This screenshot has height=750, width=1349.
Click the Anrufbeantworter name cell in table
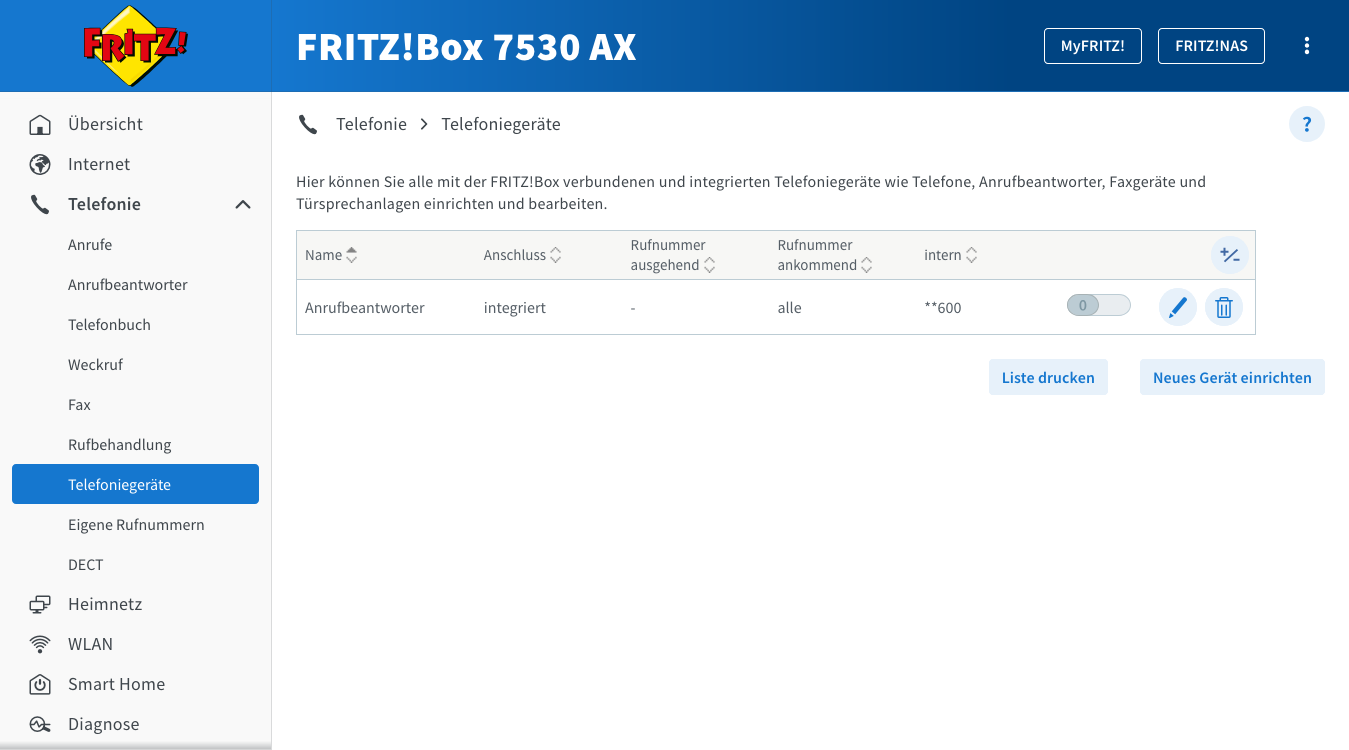click(x=365, y=308)
